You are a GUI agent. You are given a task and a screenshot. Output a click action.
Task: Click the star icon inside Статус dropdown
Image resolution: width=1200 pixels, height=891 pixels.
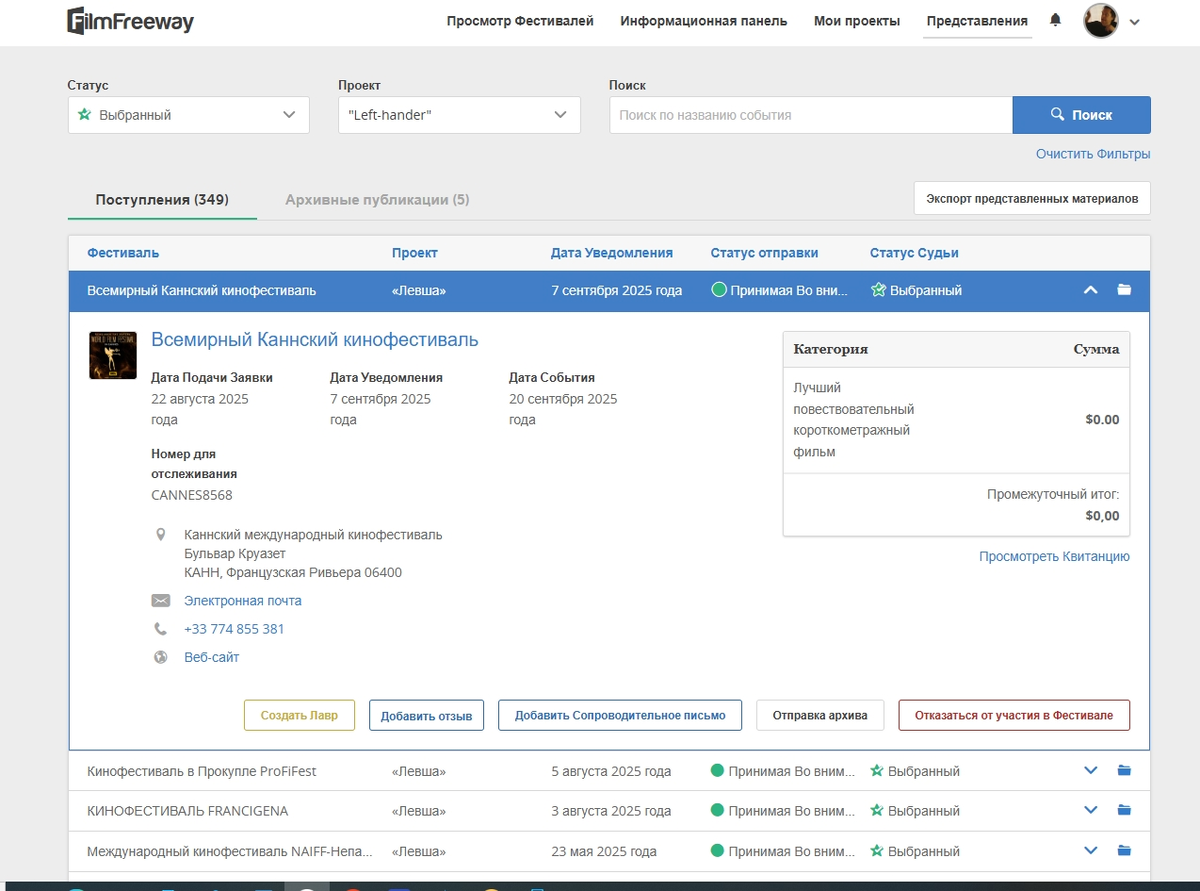click(85, 115)
